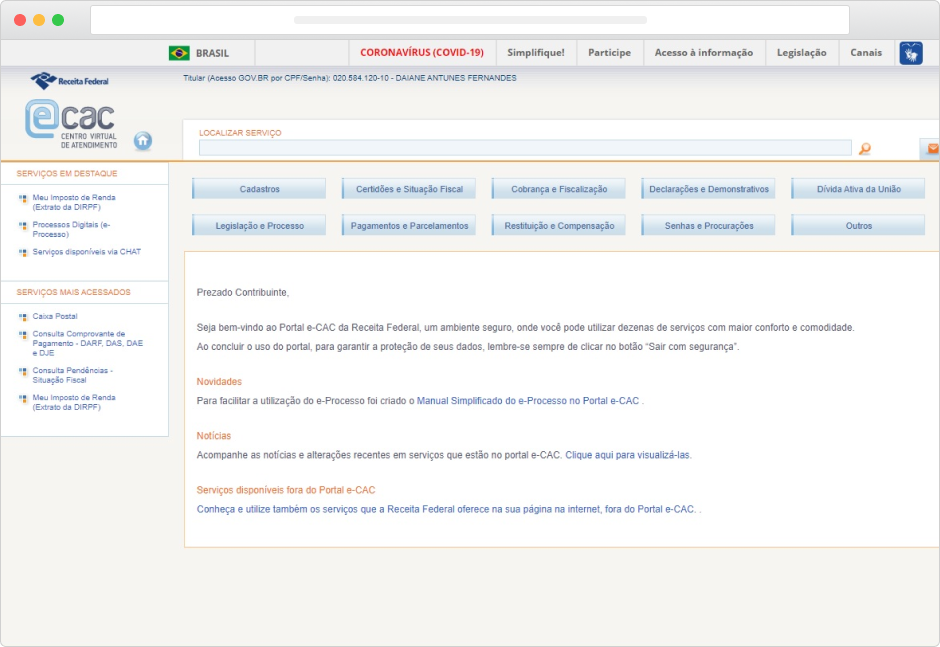Click the BRASIL label in top bar
This screenshot has height=647, width=940.
tap(212, 53)
